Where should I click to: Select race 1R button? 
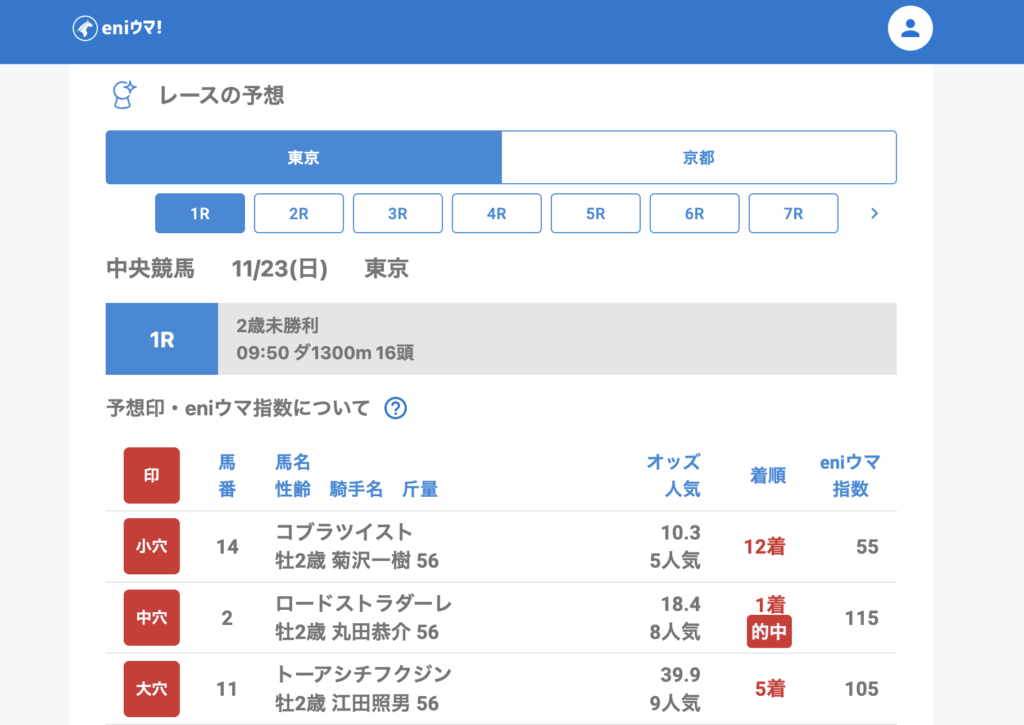coord(200,213)
